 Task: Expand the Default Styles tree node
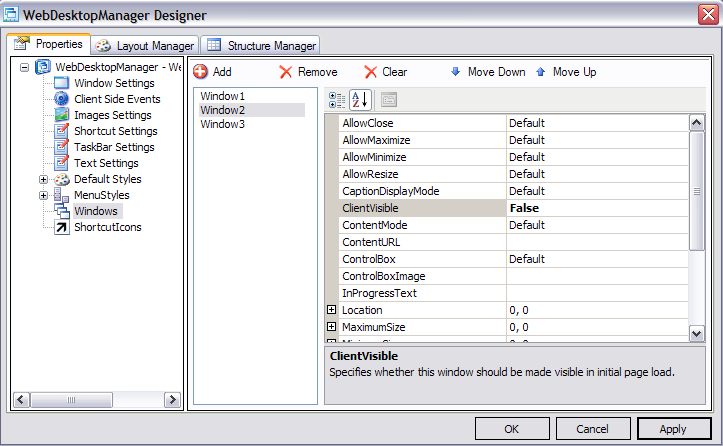coord(44,179)
